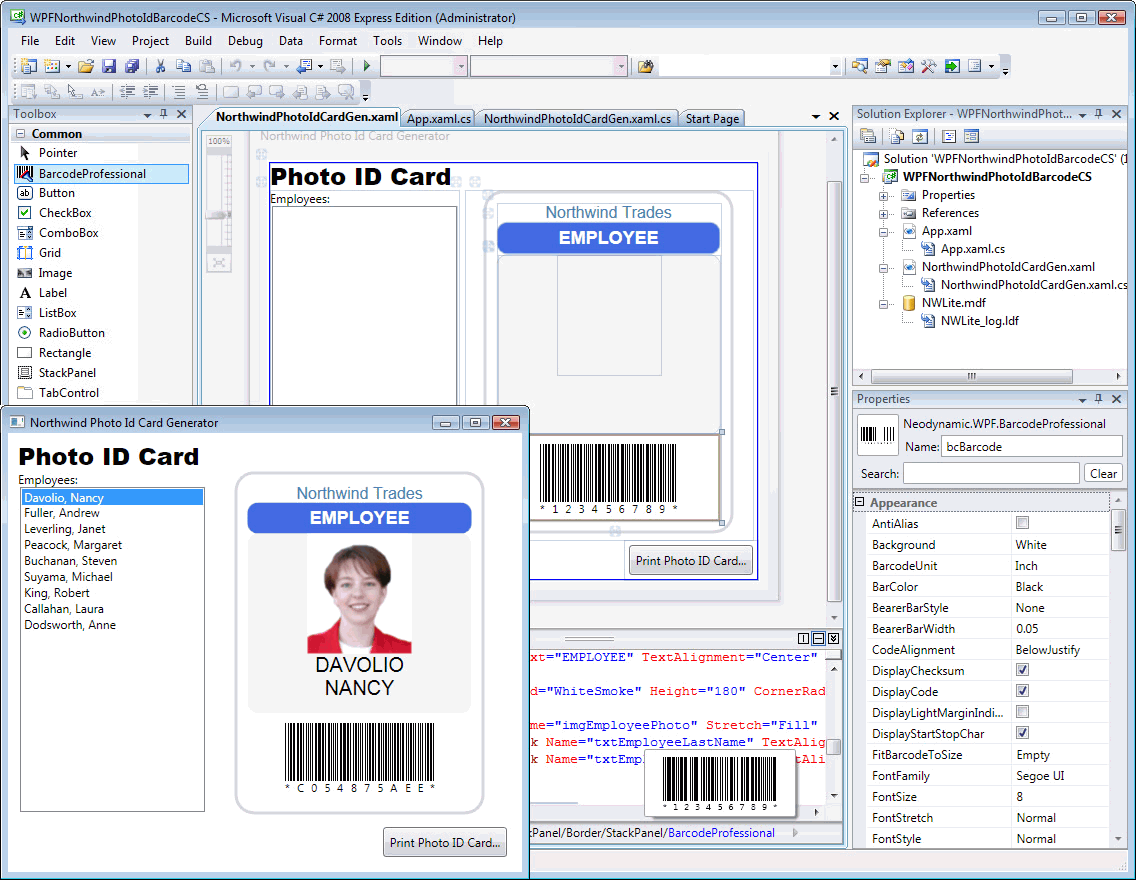1136x880 pixels.
Task: Expand the References node in Solution Explorer
Action: pos(883,214)
